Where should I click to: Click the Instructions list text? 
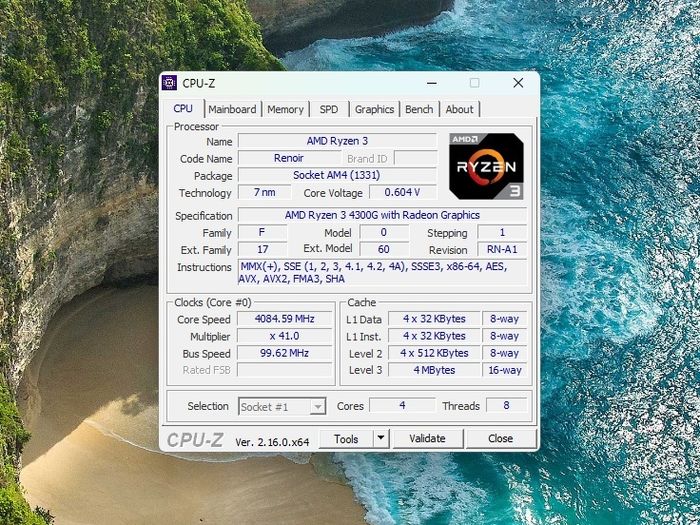(382, 273)
